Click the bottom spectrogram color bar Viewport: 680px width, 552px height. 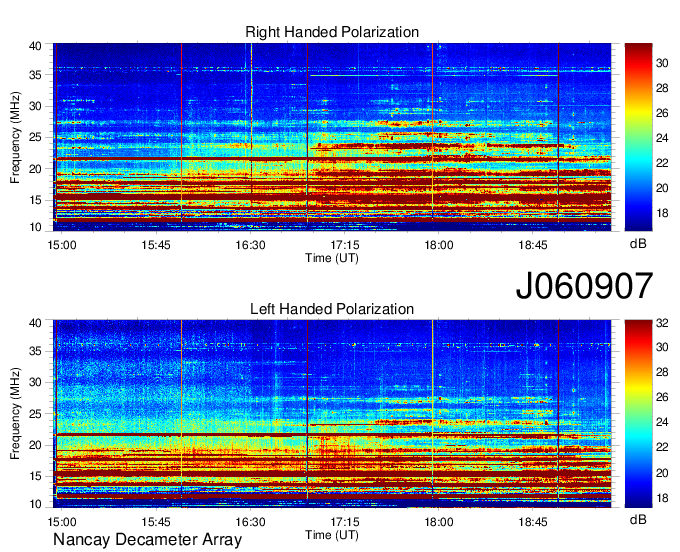(x=638, y=414)
